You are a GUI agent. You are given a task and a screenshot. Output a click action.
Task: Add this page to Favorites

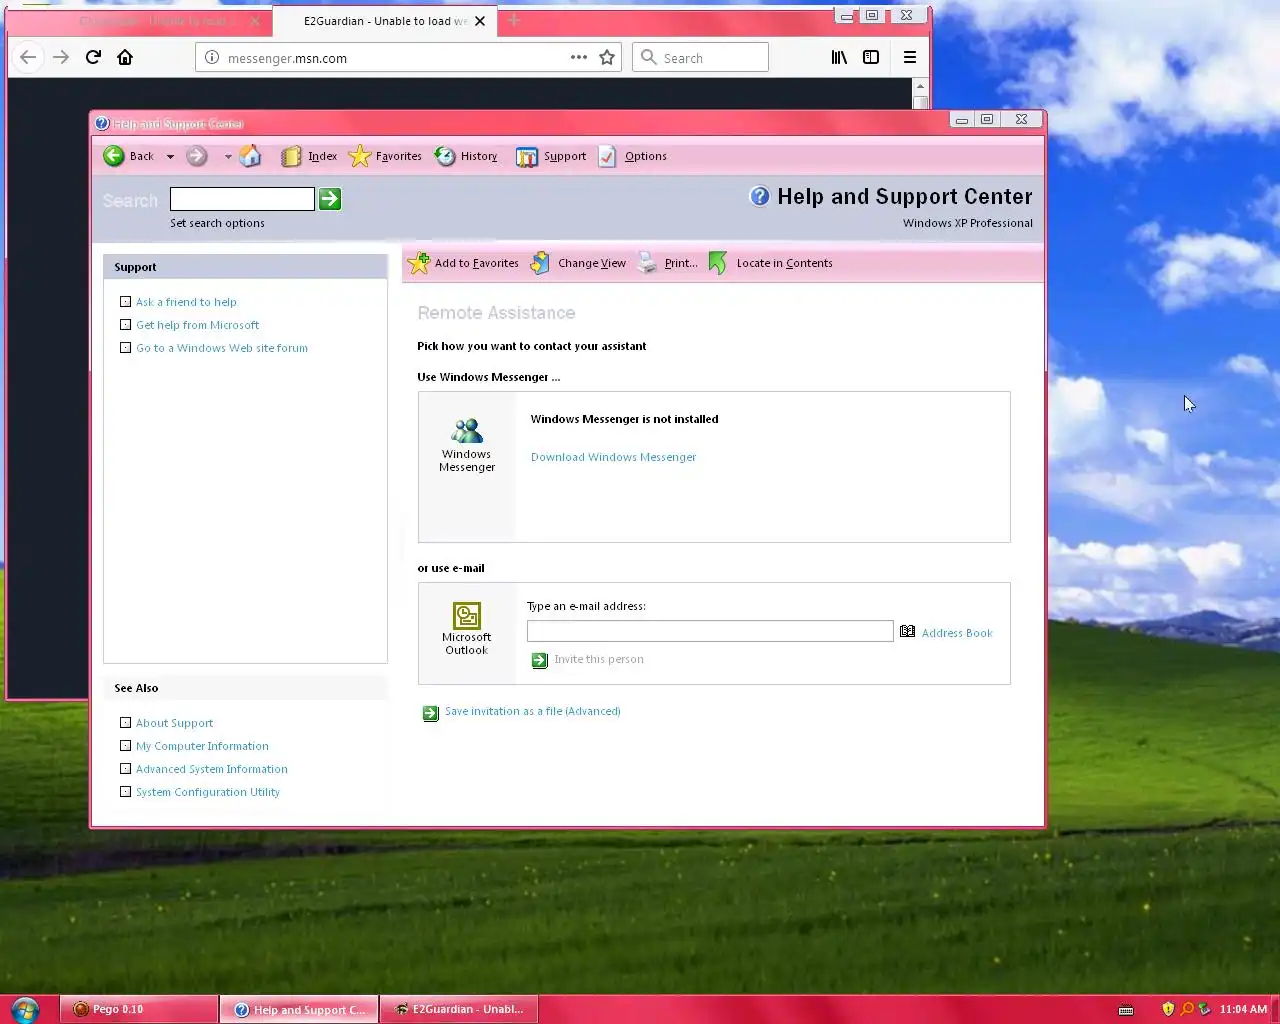(464, 263)
